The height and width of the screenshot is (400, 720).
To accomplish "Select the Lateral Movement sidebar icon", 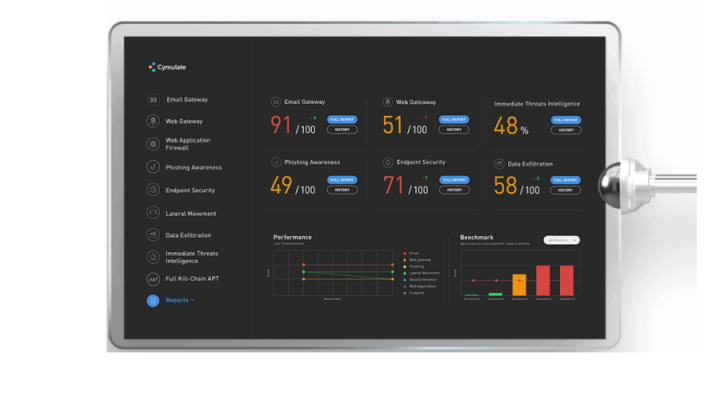I will [x=153, y=213].
